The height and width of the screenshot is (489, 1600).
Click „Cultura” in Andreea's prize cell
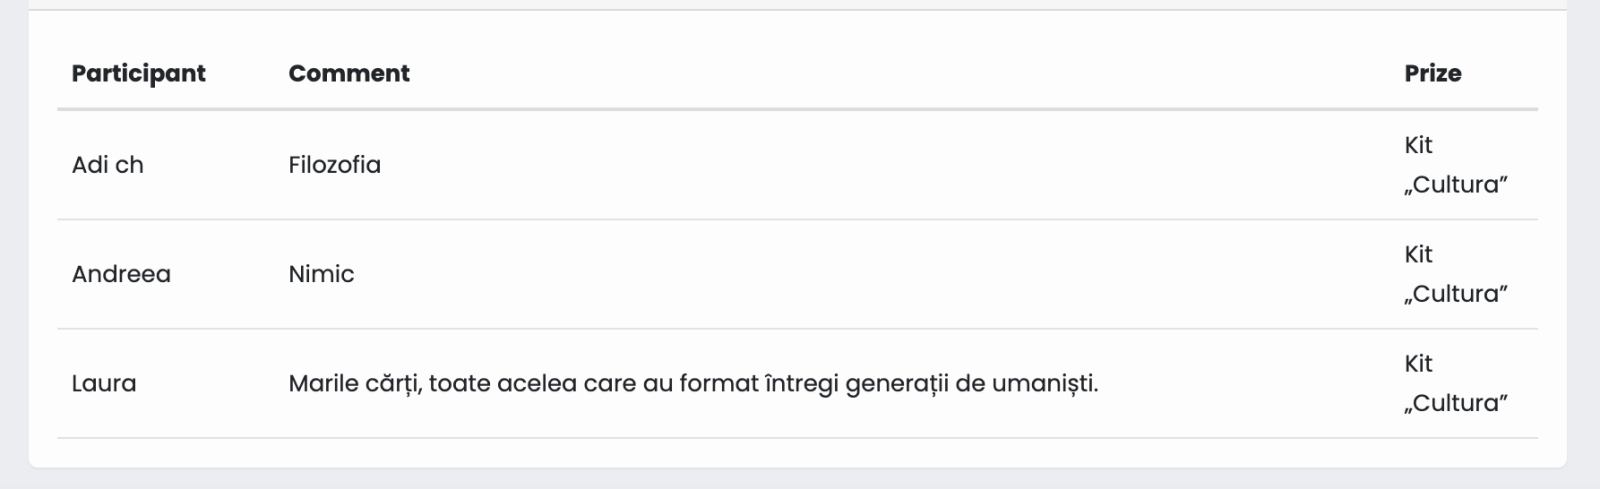click(x=1455, y=294)
